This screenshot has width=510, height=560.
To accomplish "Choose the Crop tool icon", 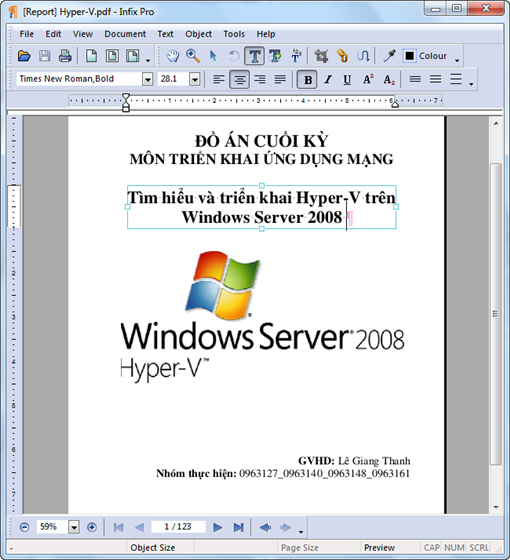I will pyautogui.click(x=321, y=56).
